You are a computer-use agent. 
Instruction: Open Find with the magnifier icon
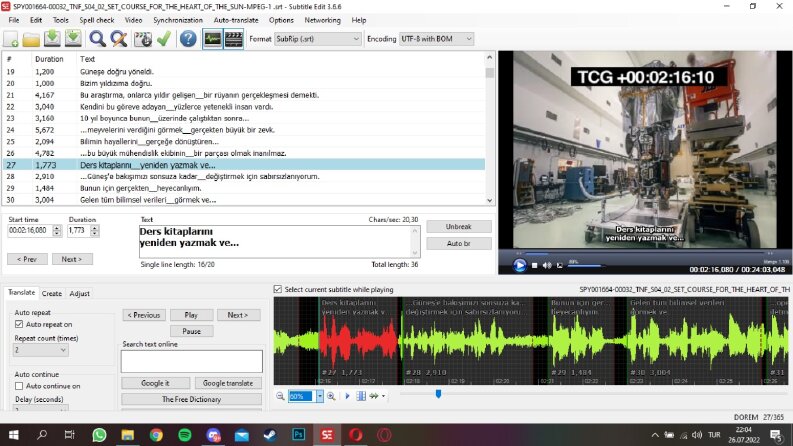tap(97, 39)
